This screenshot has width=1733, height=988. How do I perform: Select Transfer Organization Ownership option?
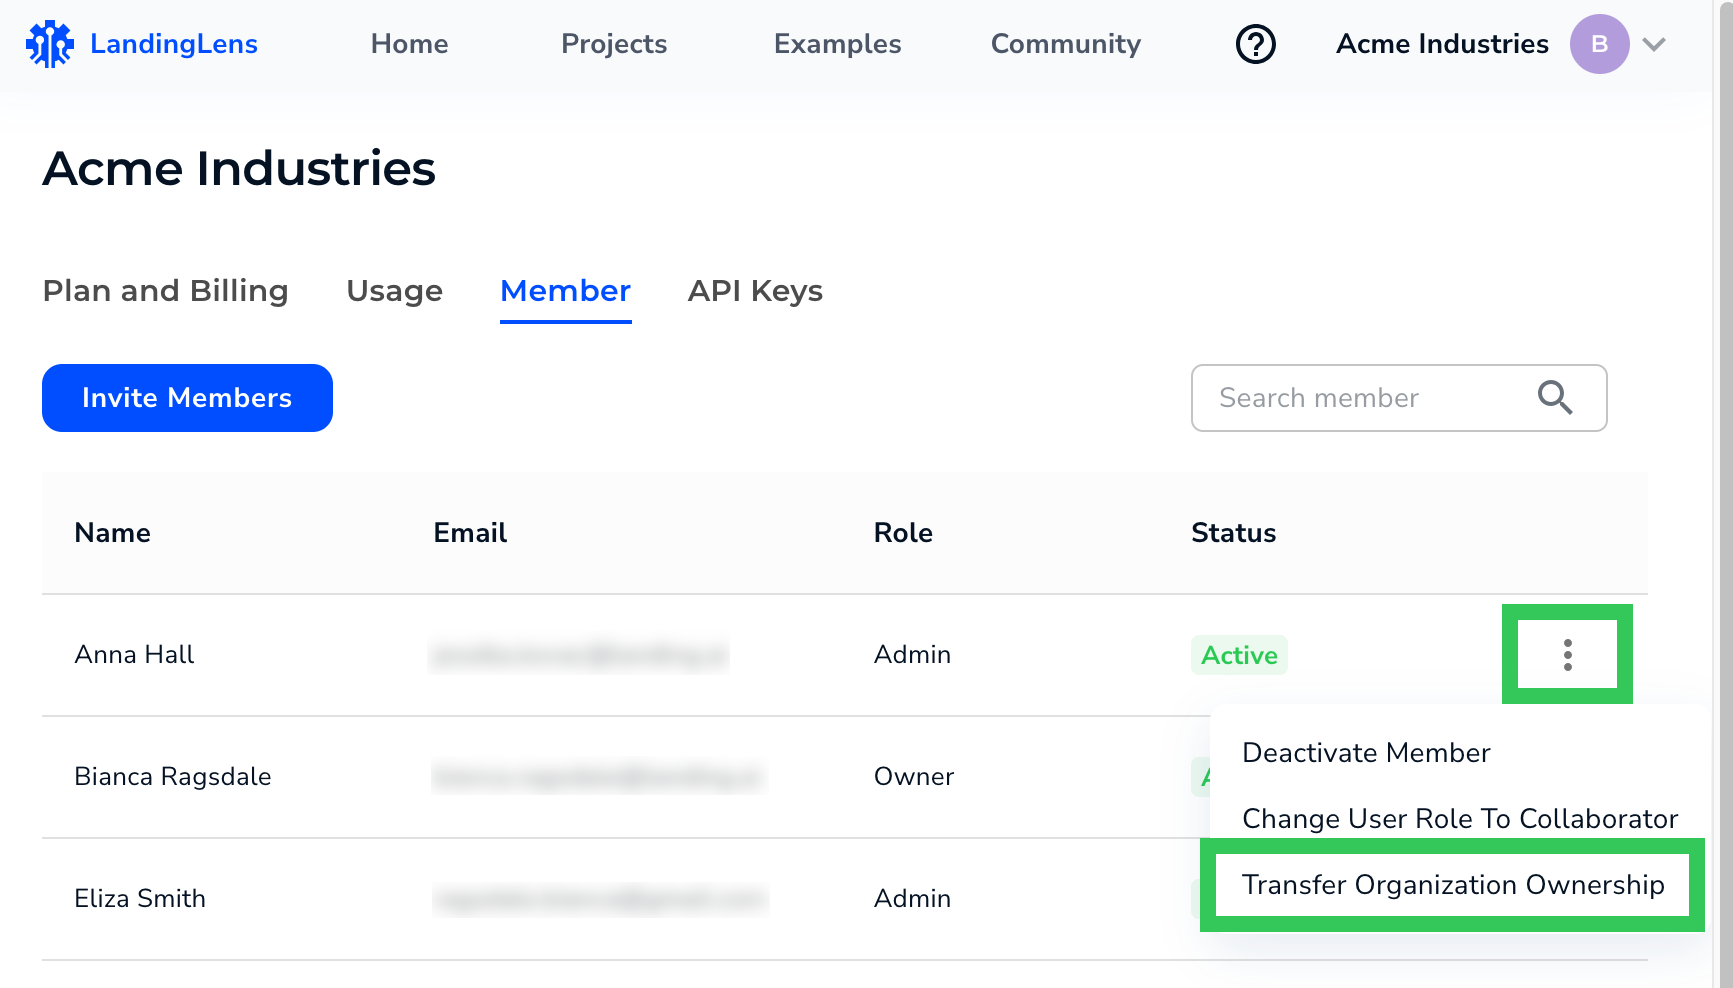[1453, 885]
